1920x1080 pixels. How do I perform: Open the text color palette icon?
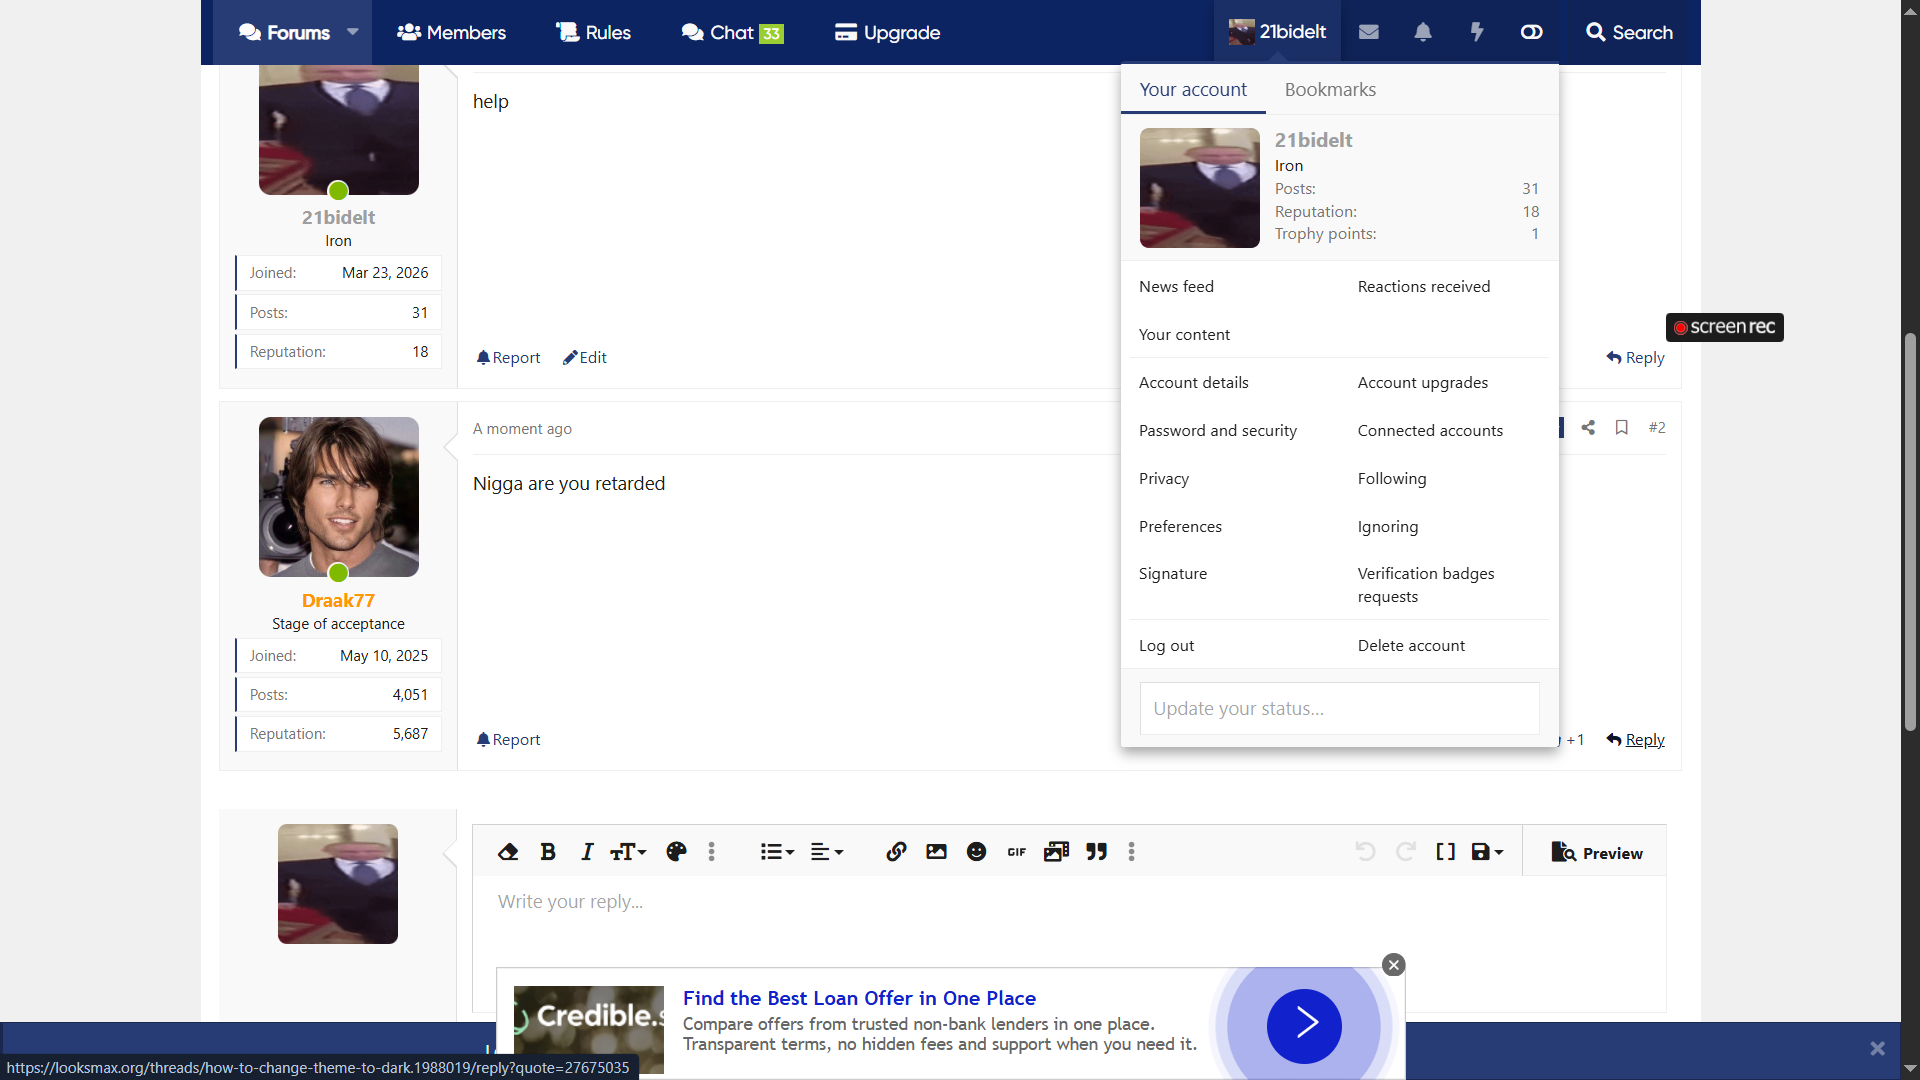coord(676,852)
